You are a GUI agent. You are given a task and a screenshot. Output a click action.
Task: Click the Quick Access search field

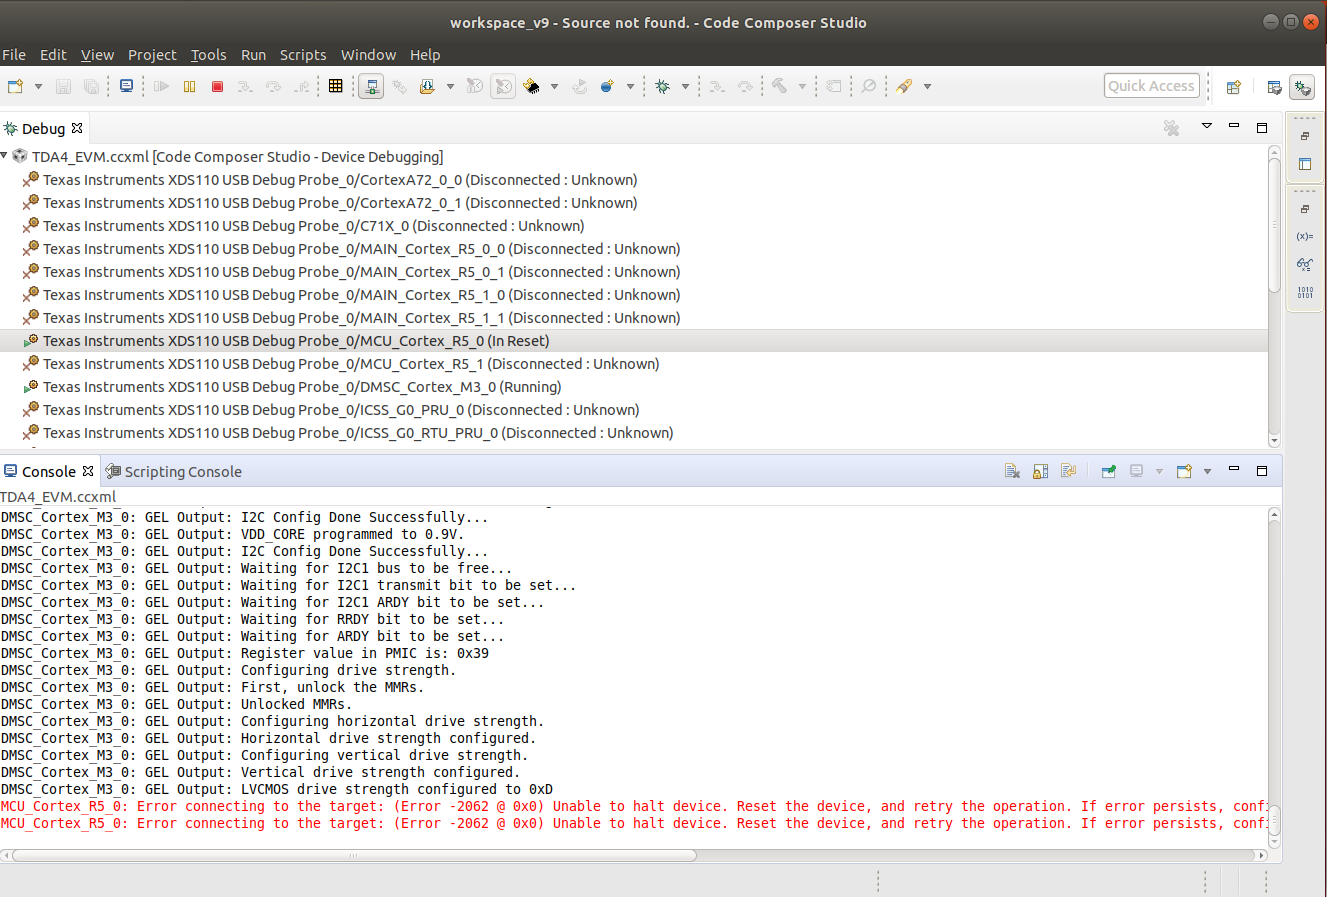click(1151, 86)
